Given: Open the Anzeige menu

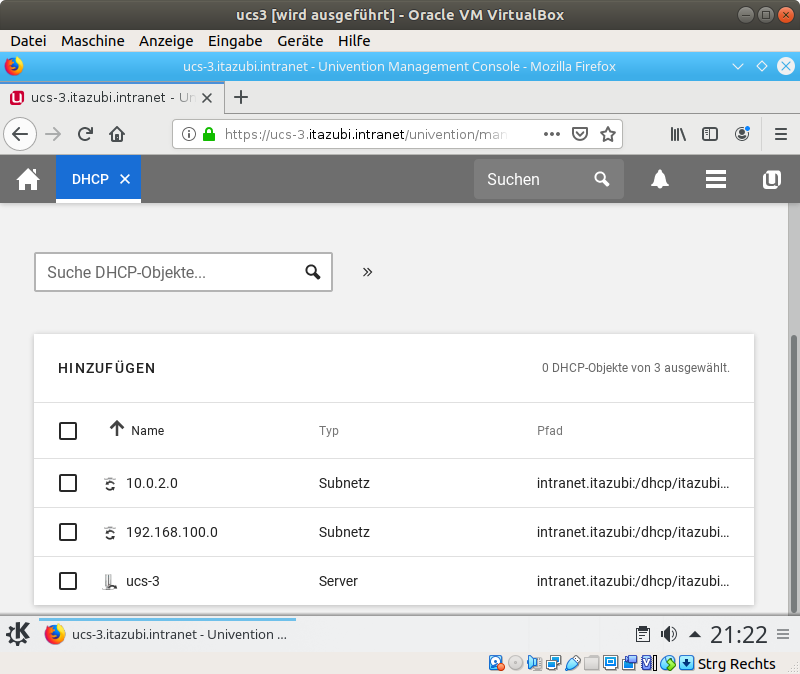Looking at the screenshot, I should click(166, 41).
